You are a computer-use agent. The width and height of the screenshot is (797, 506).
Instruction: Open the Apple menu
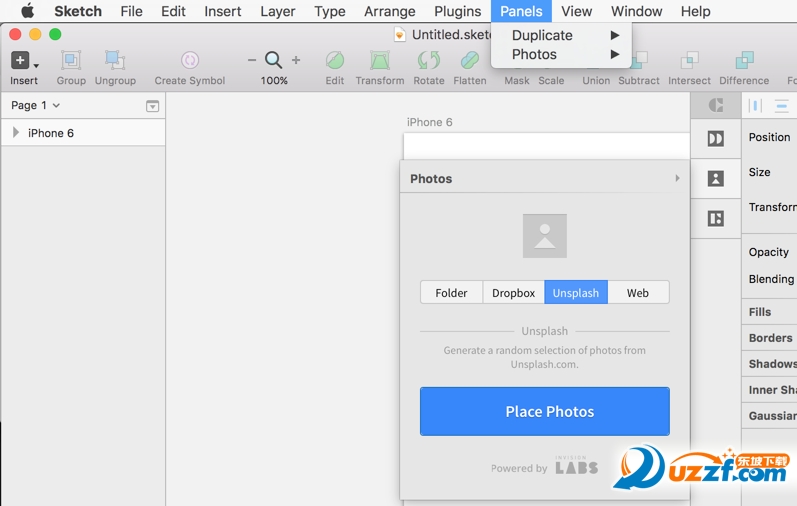point(27,11)
